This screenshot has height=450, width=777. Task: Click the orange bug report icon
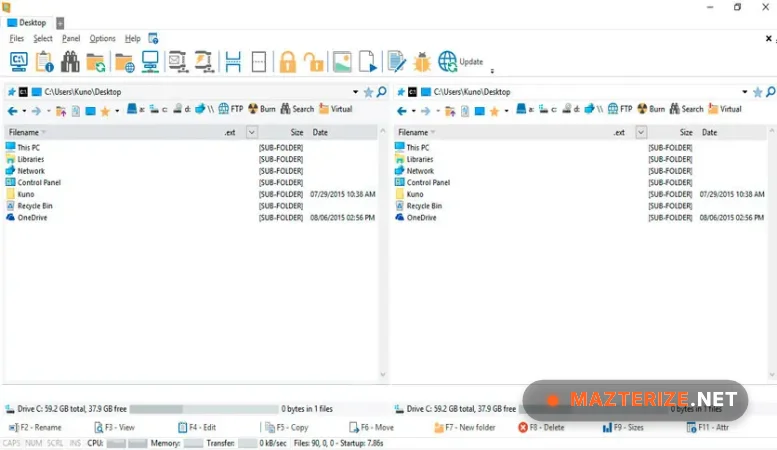click(x=422, y=62)
